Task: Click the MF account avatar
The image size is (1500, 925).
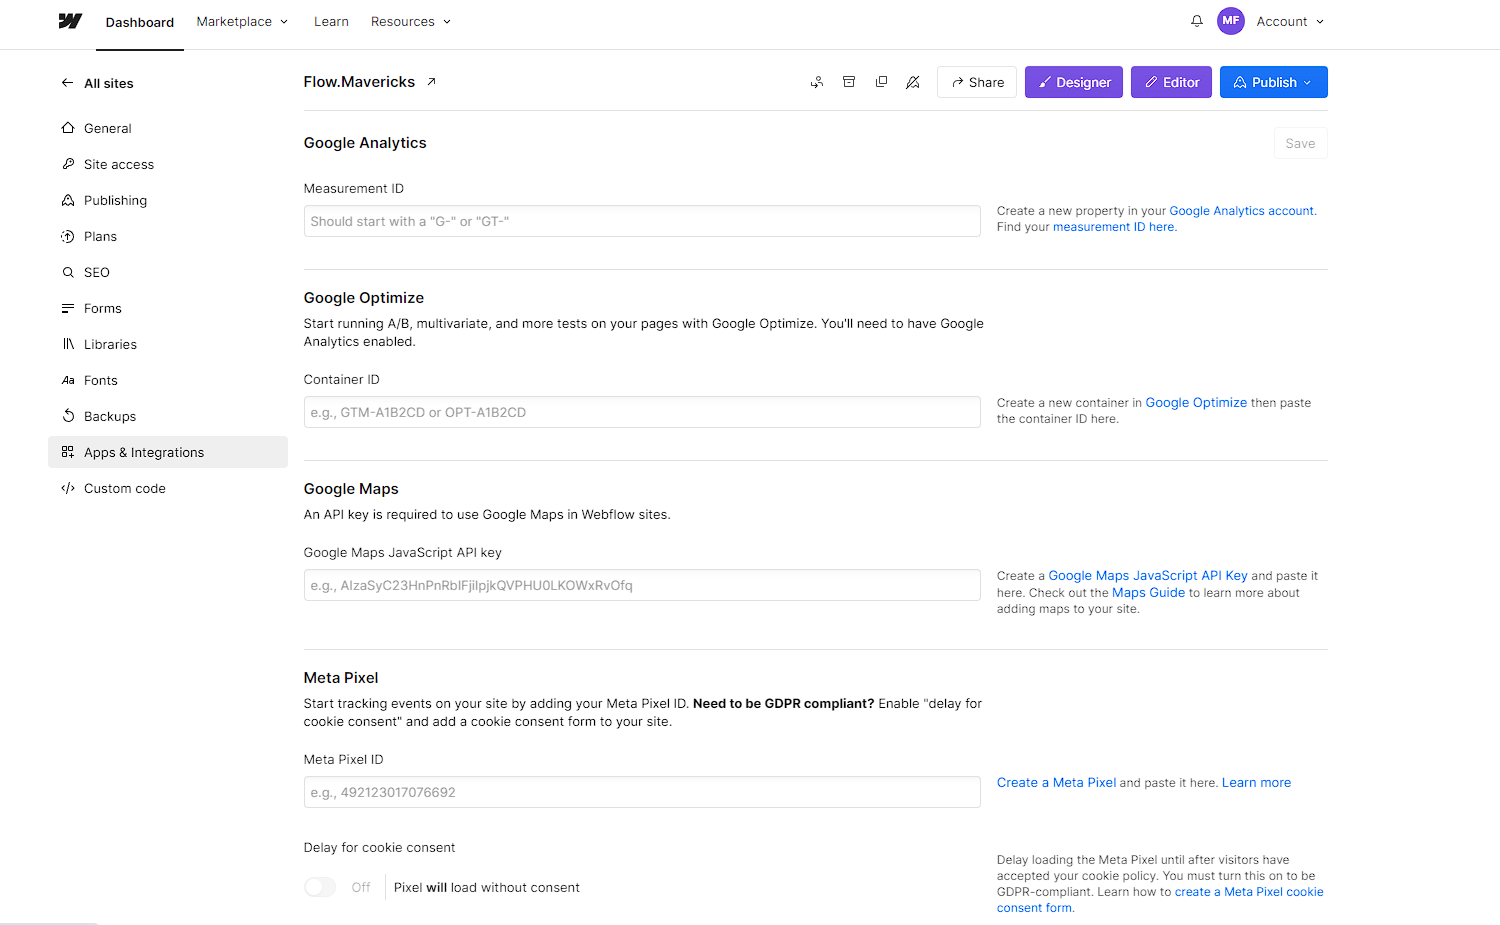Action: click(x=1231, y=21)
